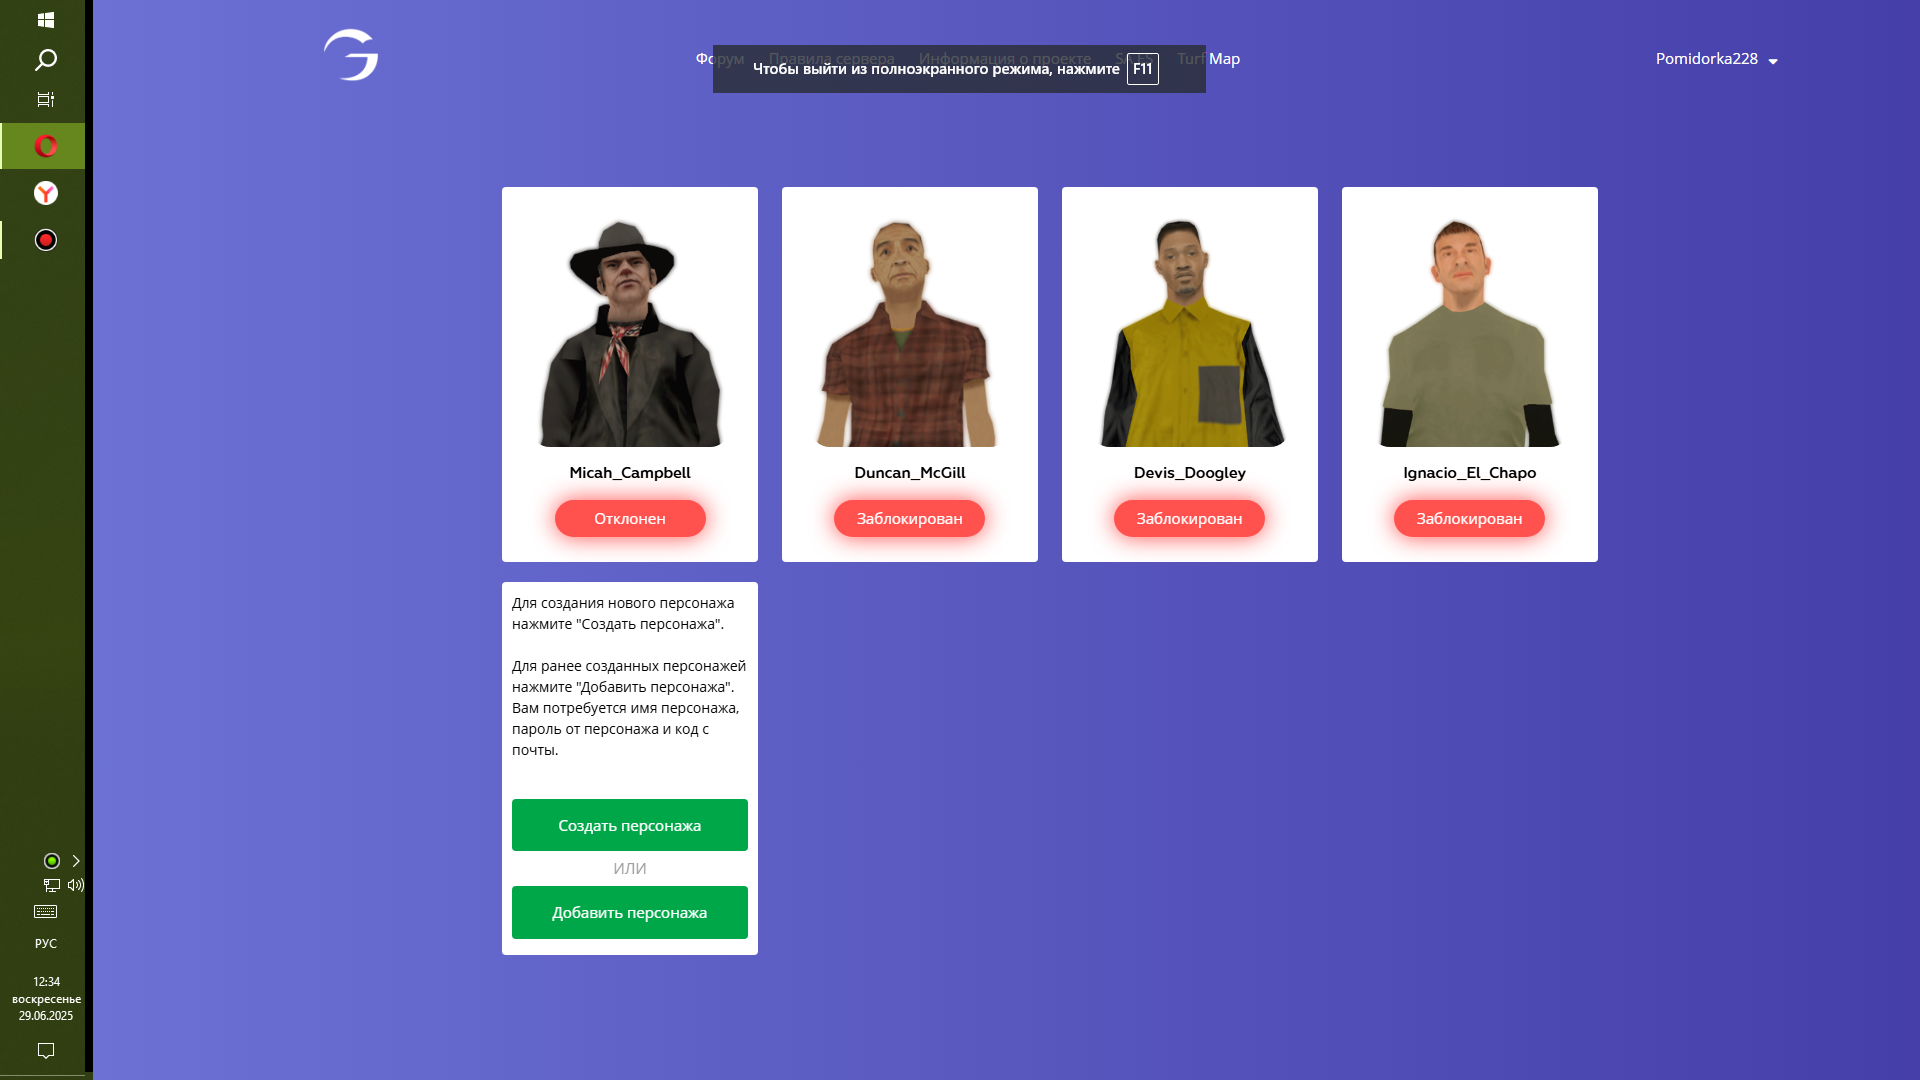Open Windows search icon
The height and width of the screenshot is (1080, 1920).
[x=45, y=60]
